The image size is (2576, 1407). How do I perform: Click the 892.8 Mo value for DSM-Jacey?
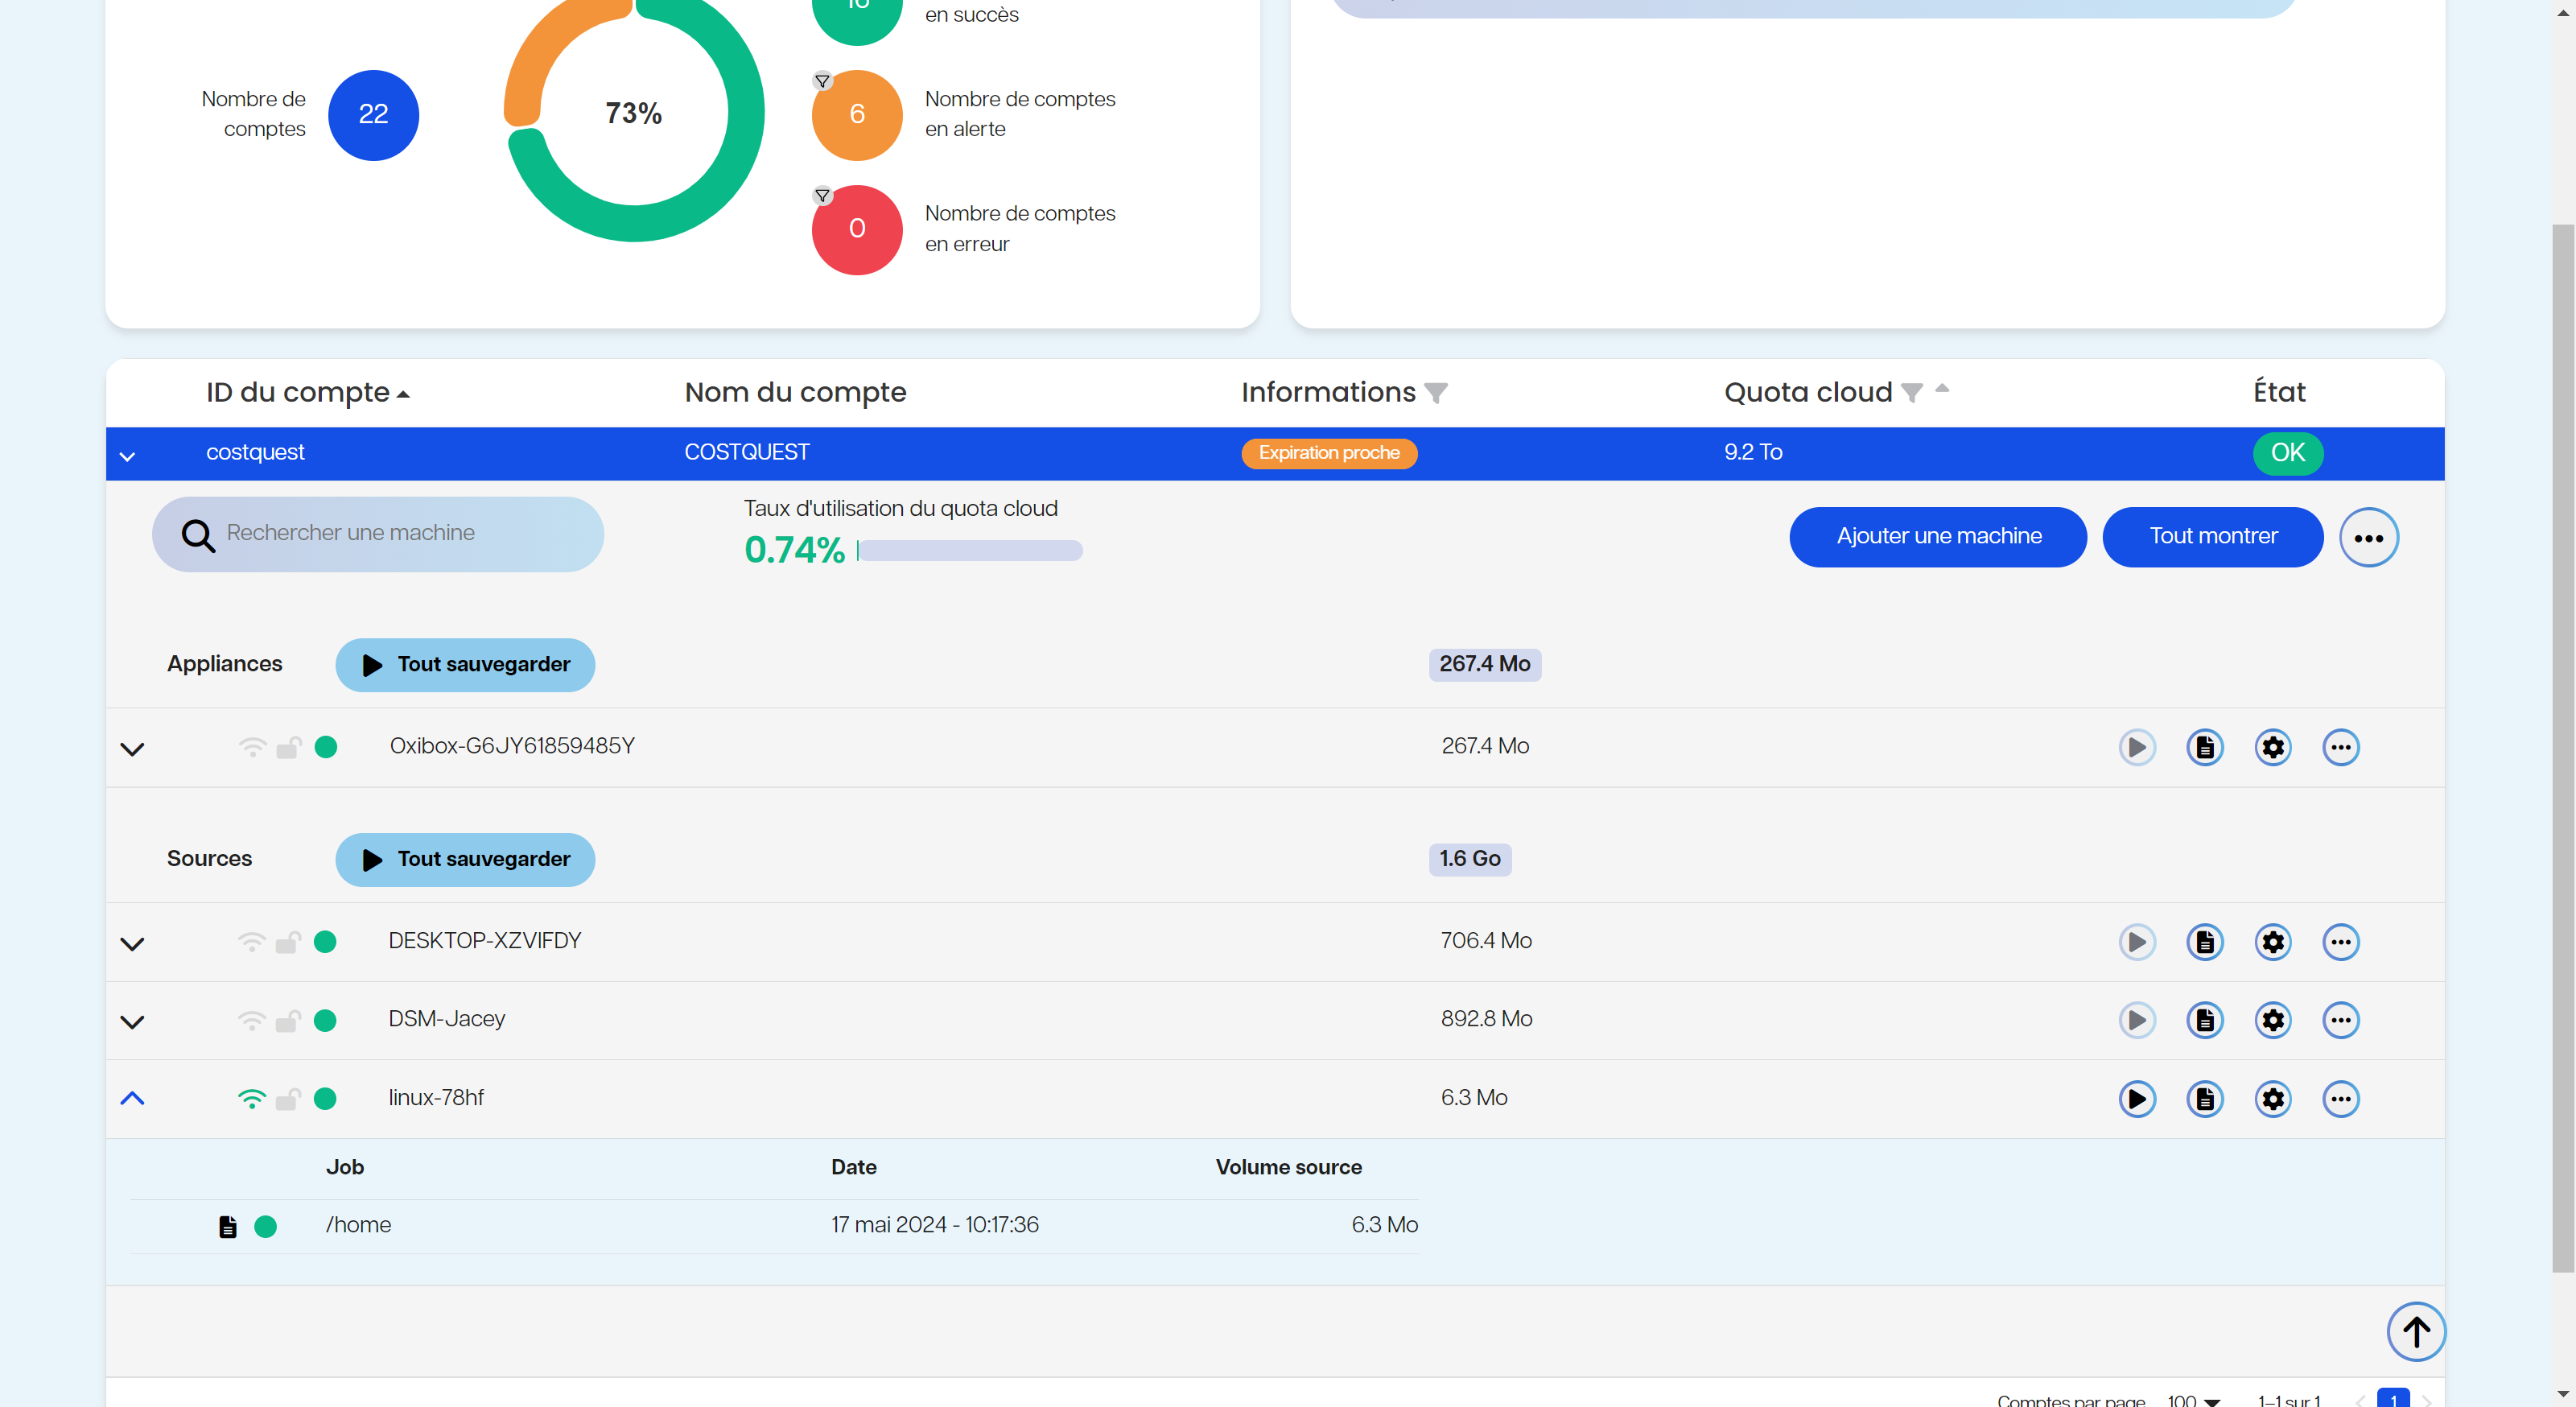1486,1020
